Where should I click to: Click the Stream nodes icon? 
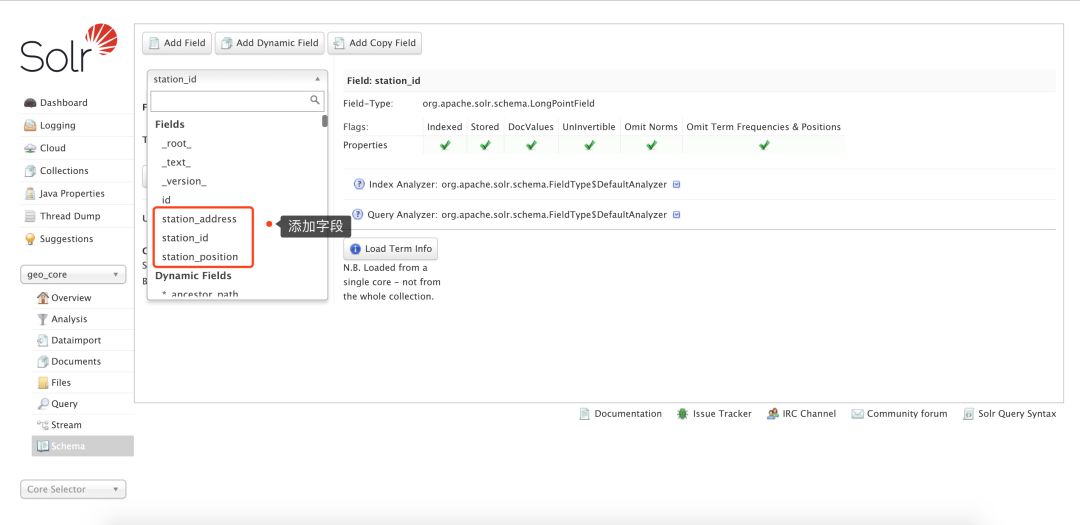click(x=43, y=425)
